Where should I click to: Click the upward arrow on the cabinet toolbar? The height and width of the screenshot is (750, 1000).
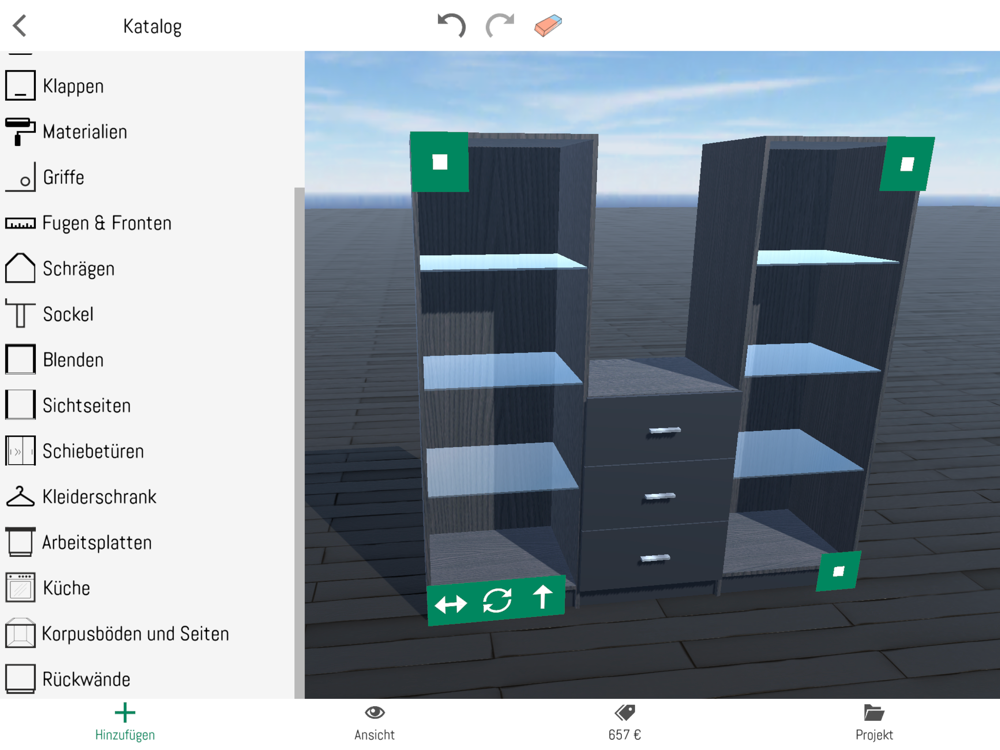(x=543, y=597)
